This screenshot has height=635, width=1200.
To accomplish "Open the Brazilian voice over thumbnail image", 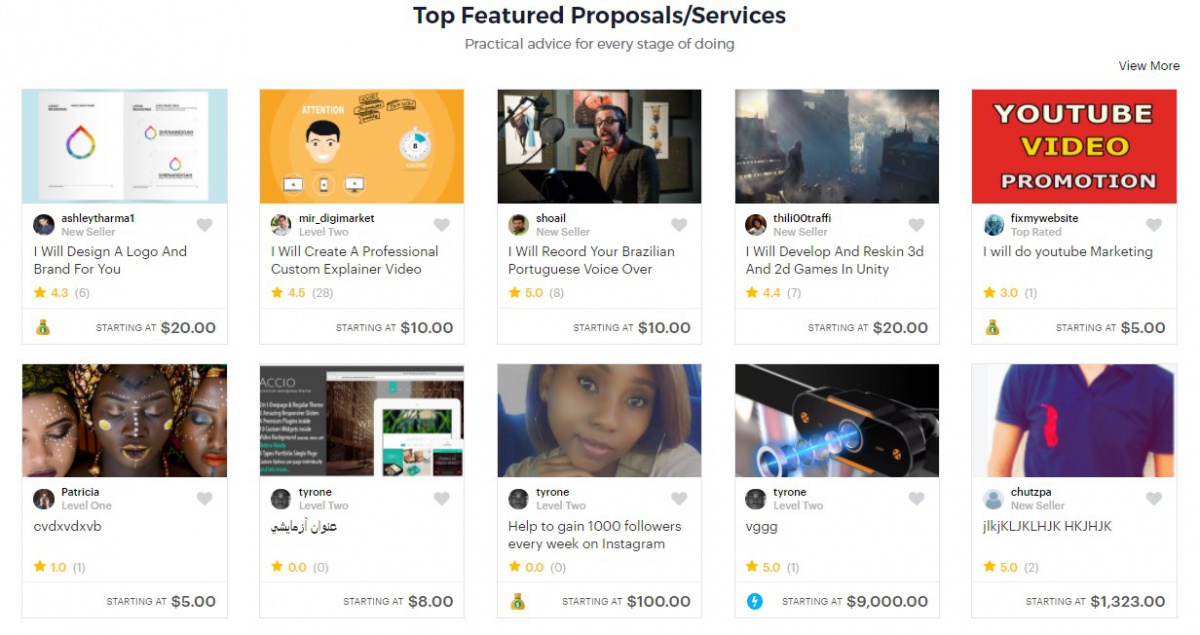I will pos(599,146).
